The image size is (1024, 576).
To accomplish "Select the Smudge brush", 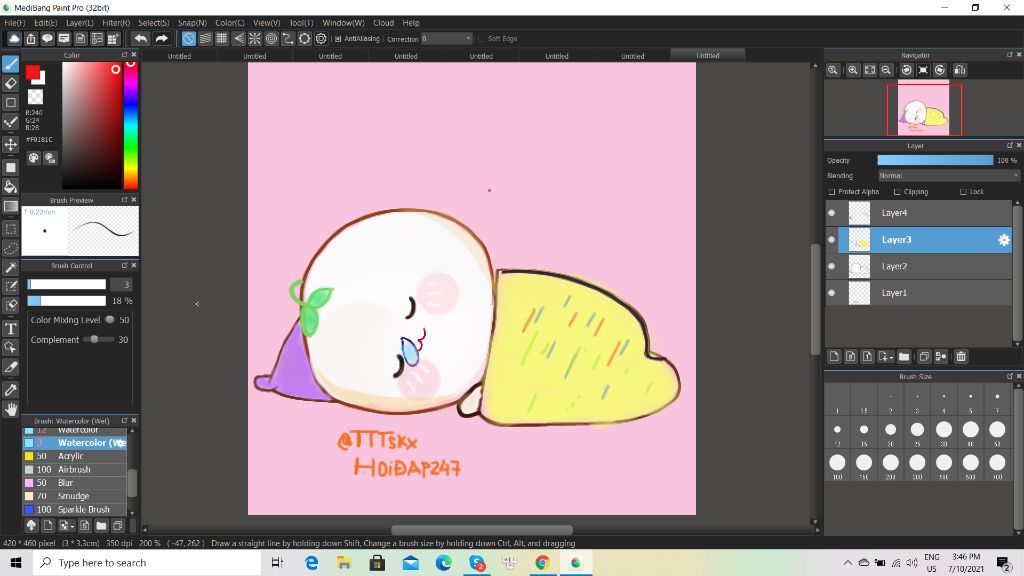I will [x=75, y=496].
